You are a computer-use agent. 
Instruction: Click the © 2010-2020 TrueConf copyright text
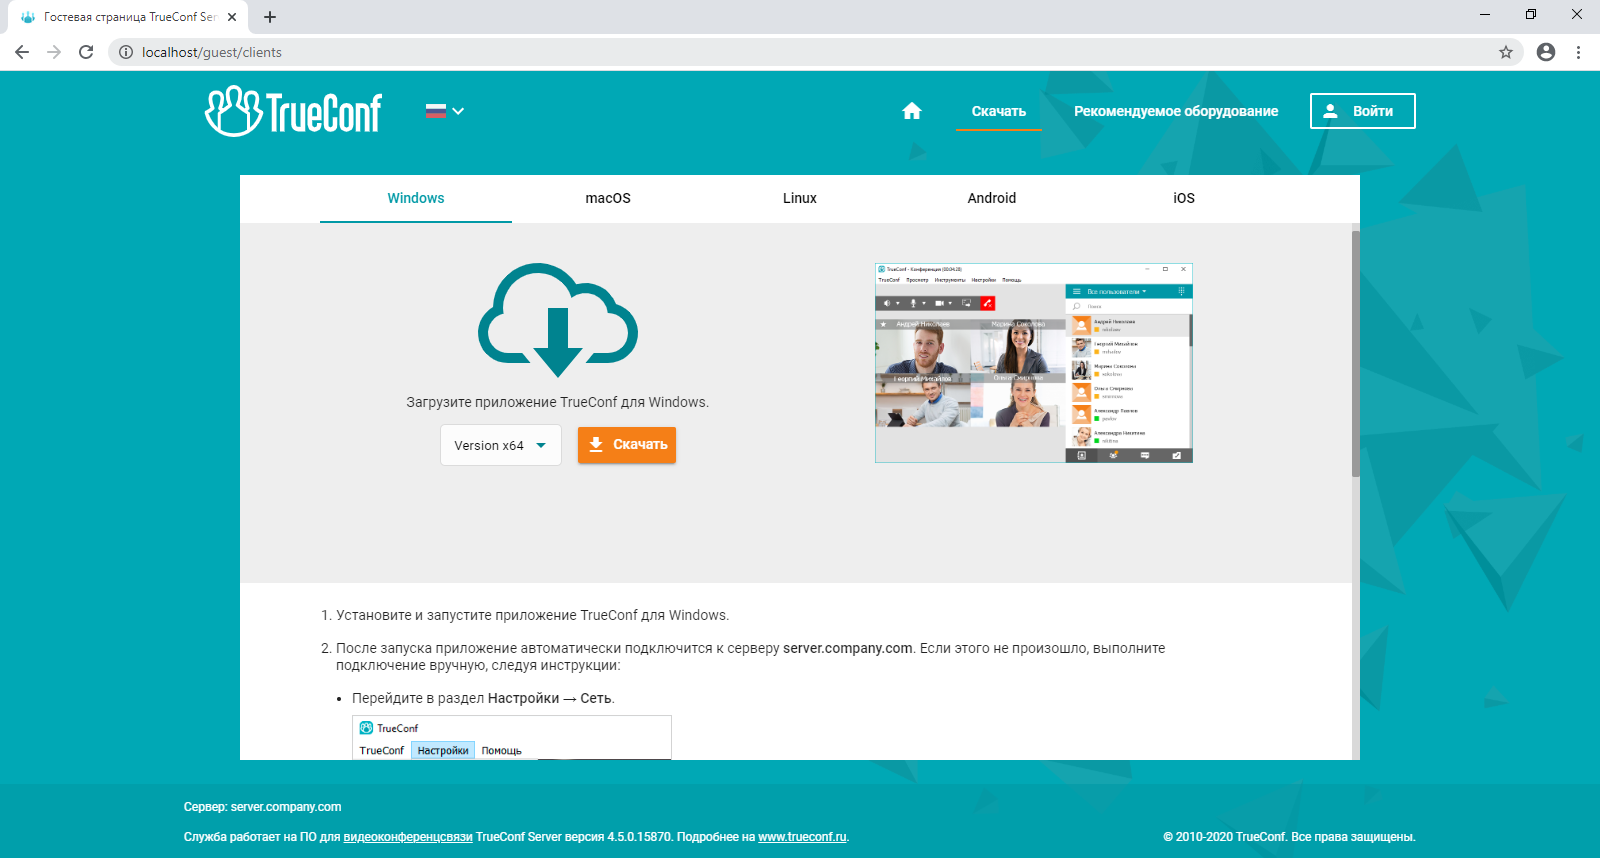coord(1289,837)
